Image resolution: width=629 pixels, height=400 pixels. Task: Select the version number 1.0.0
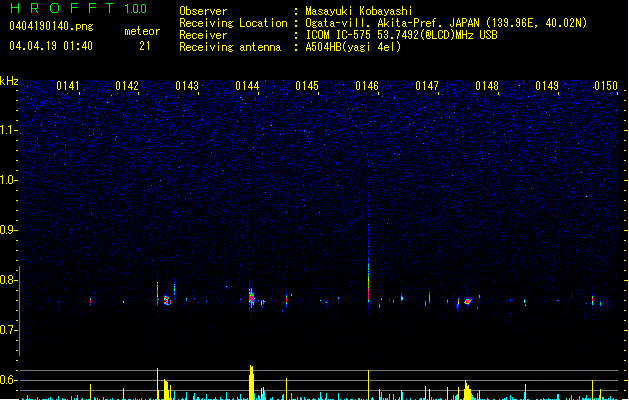point(136,8)
